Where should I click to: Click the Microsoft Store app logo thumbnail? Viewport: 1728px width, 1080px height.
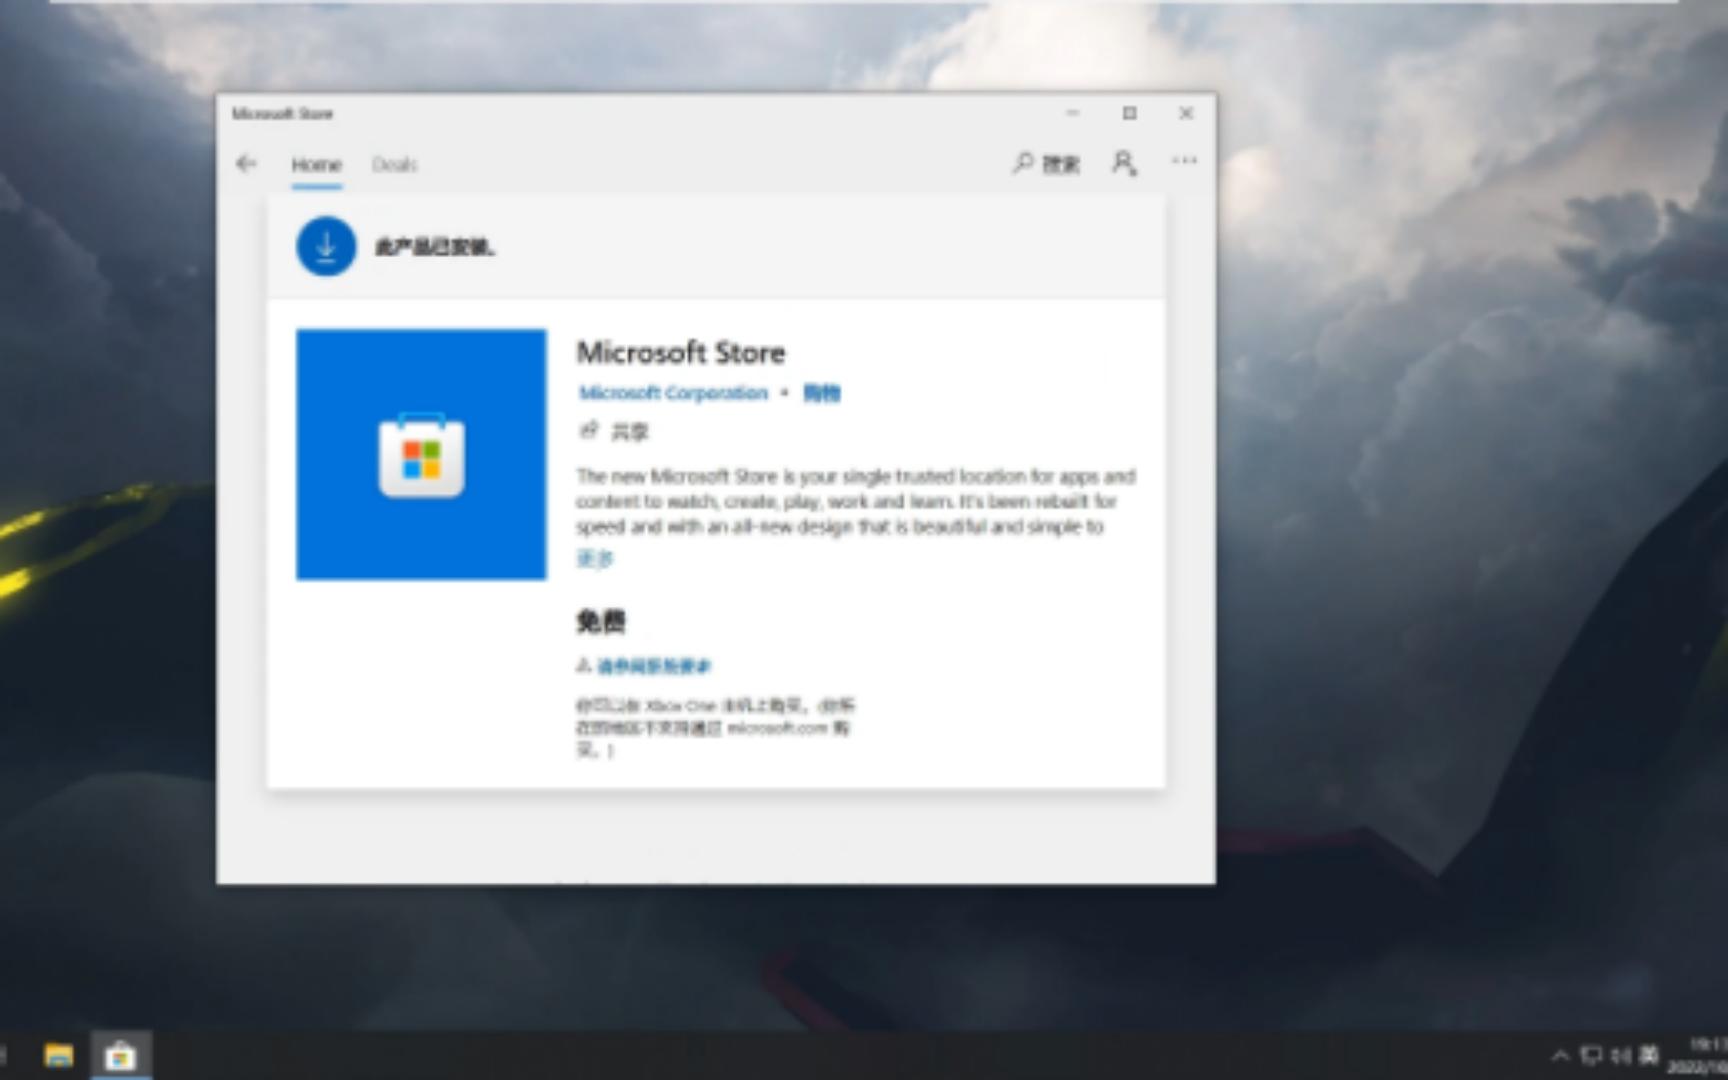(x=421, y=454)
